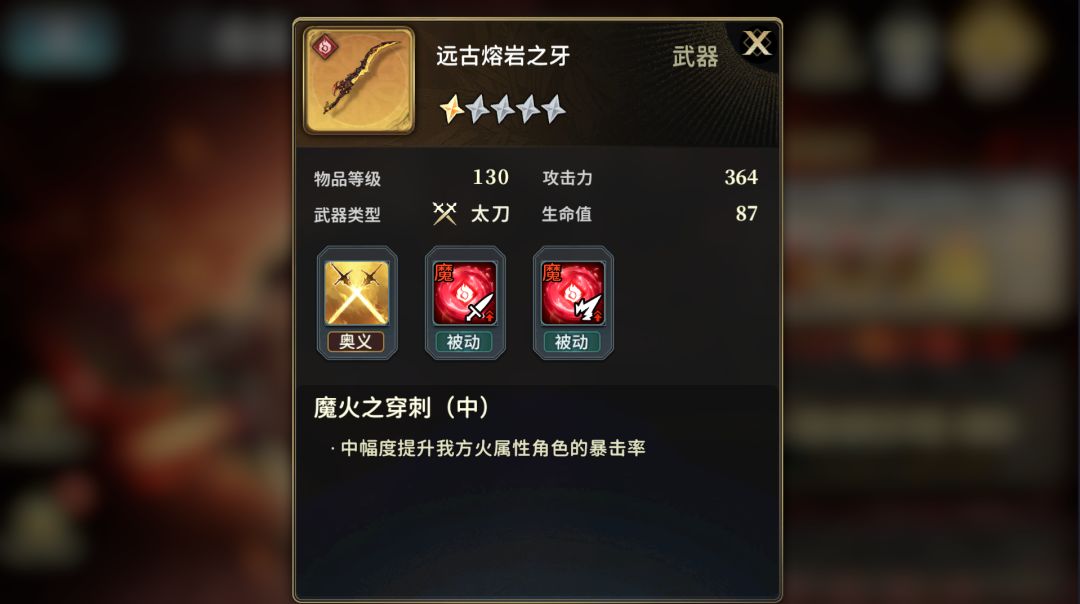This screenshot has width=1080, height=604.
Task: Close the weapon detail popup
Action: pyautogui.click(x=756, y=44)
